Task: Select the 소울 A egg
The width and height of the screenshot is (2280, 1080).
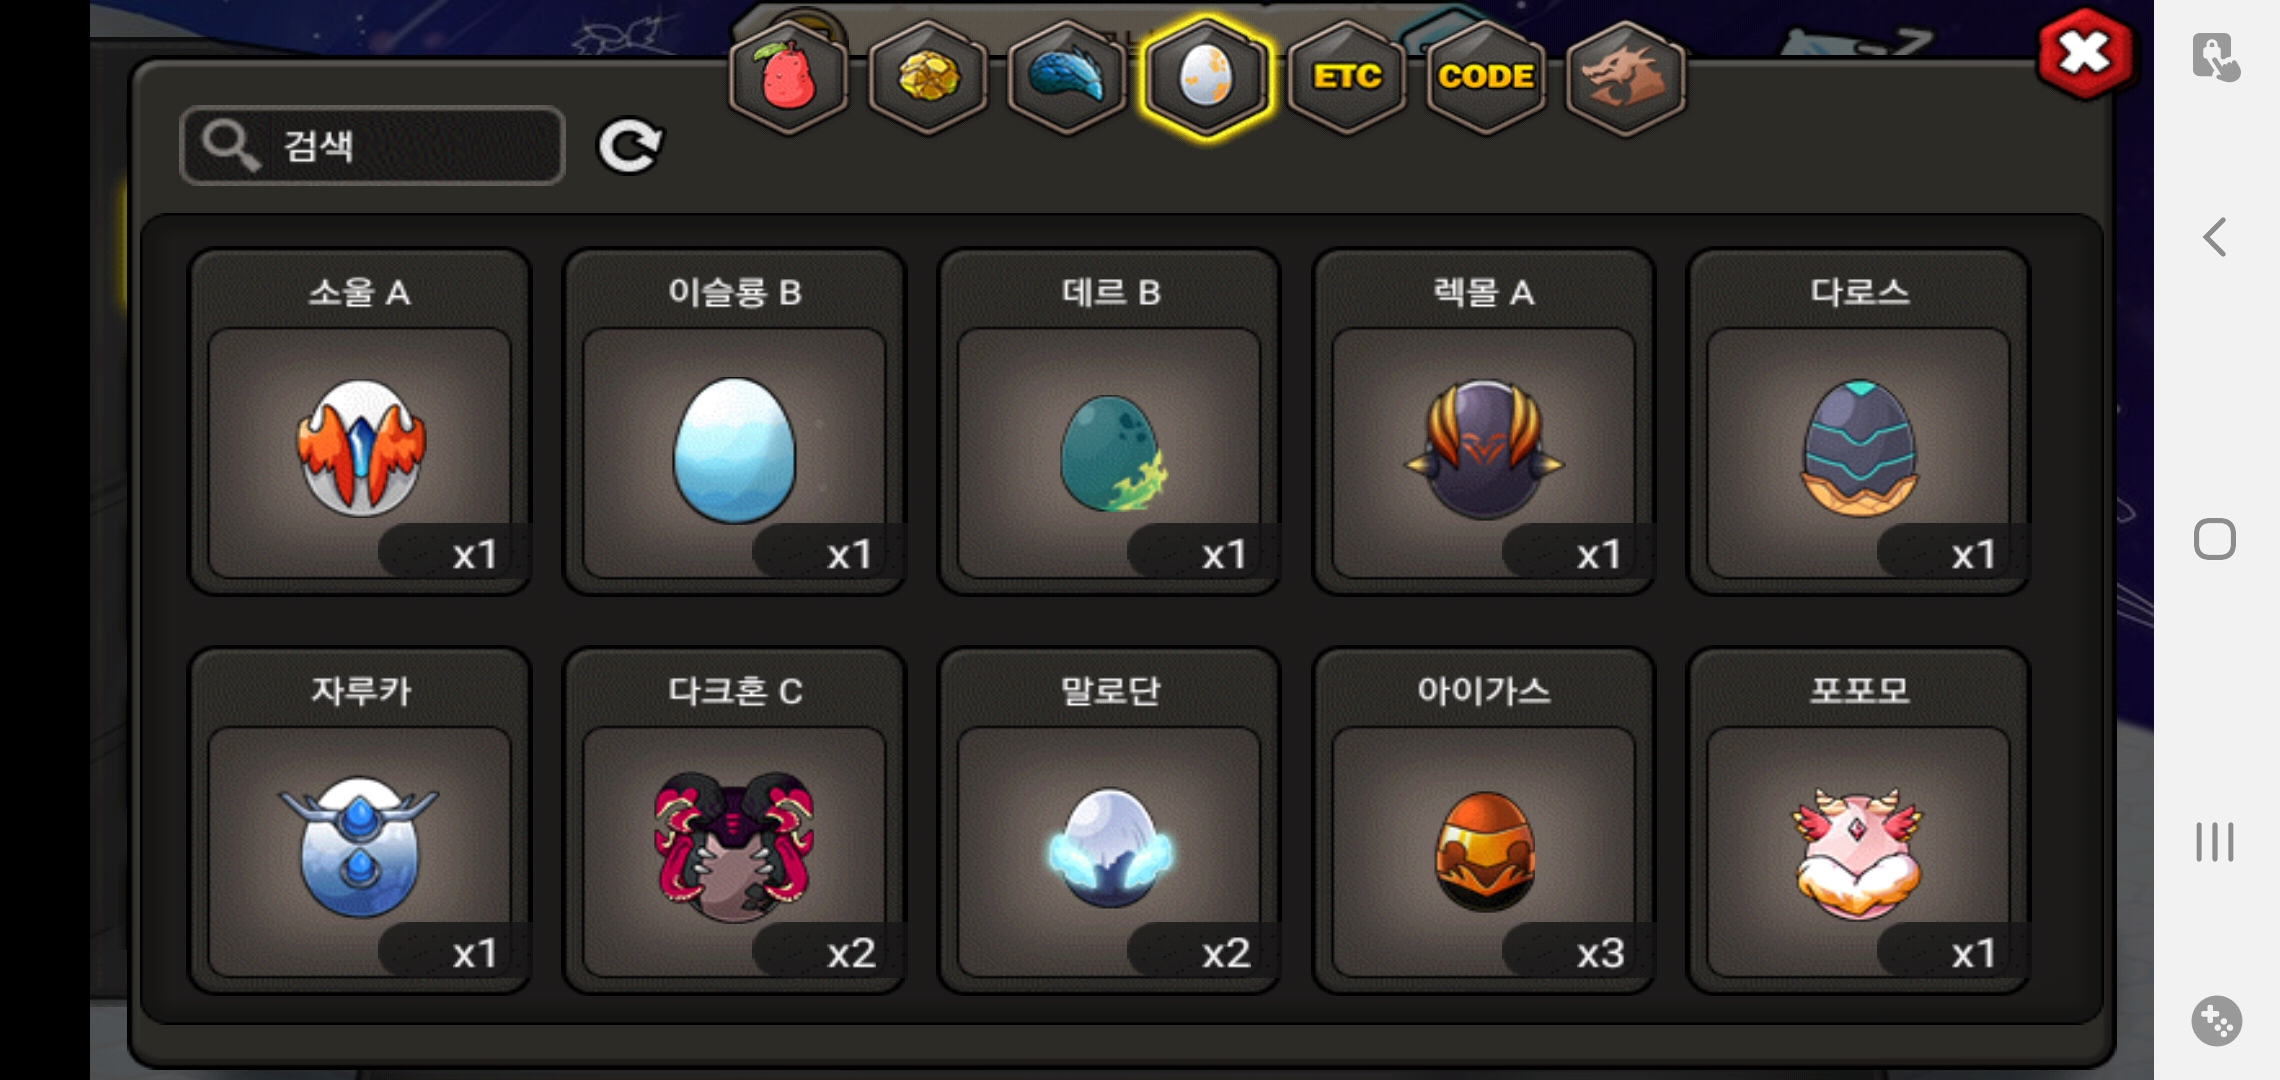Action: click(359, 422)
